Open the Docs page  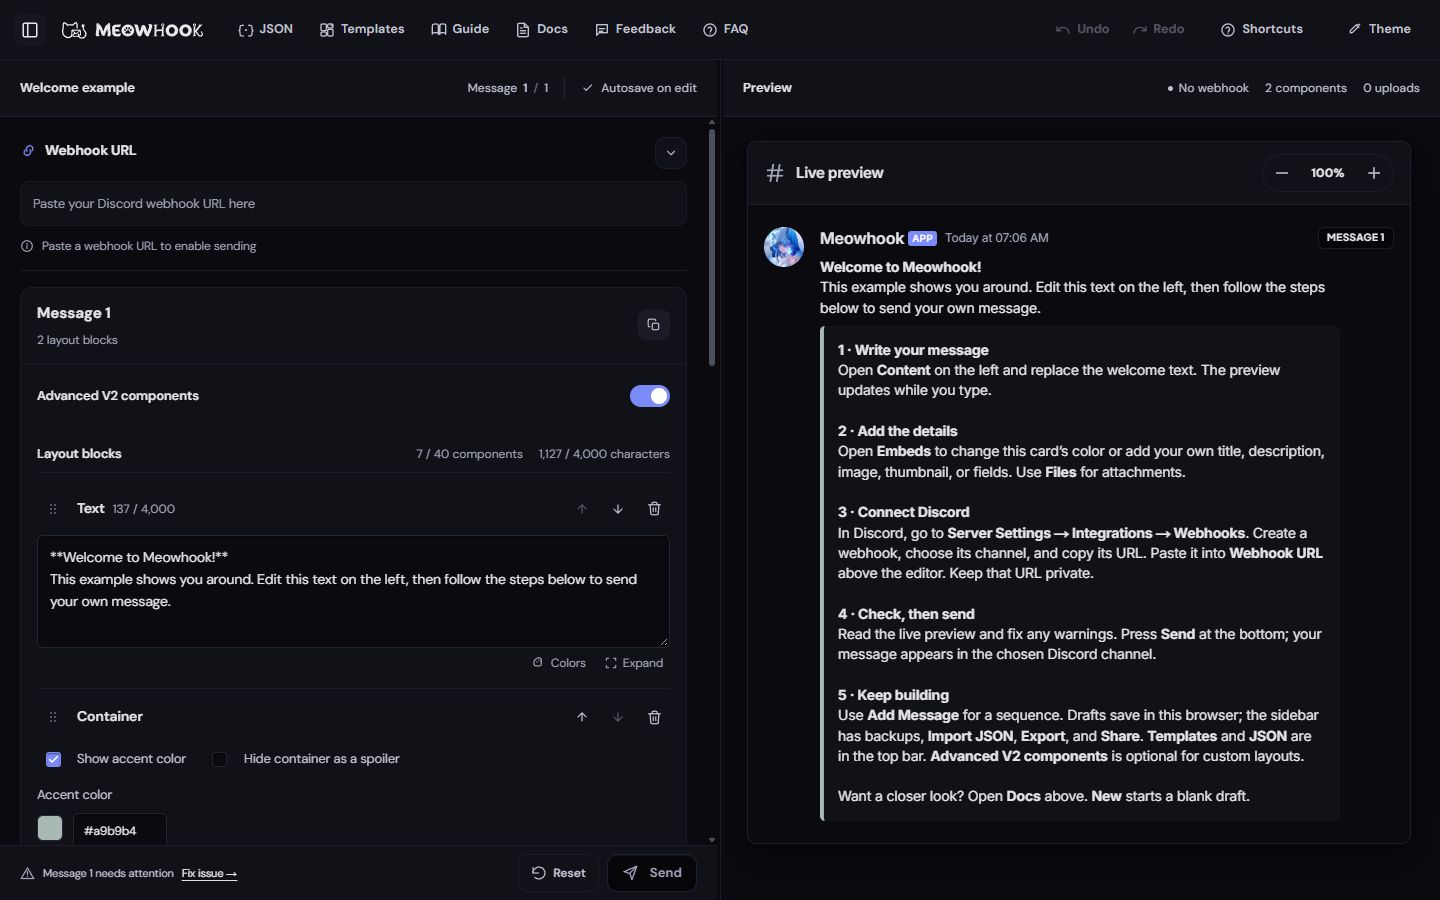(542, 29)
